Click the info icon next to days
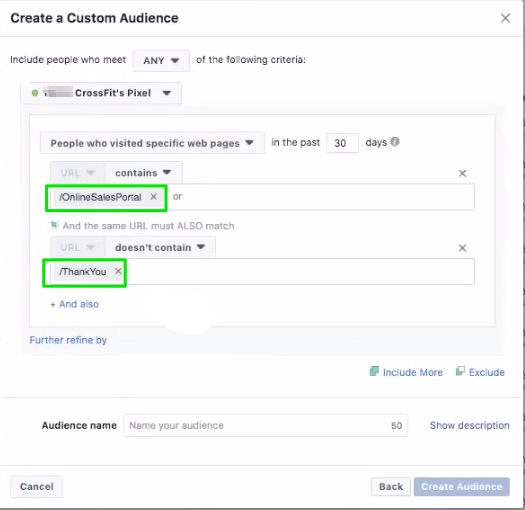Viewport: 525px width, 510px height. click(395, 142)
